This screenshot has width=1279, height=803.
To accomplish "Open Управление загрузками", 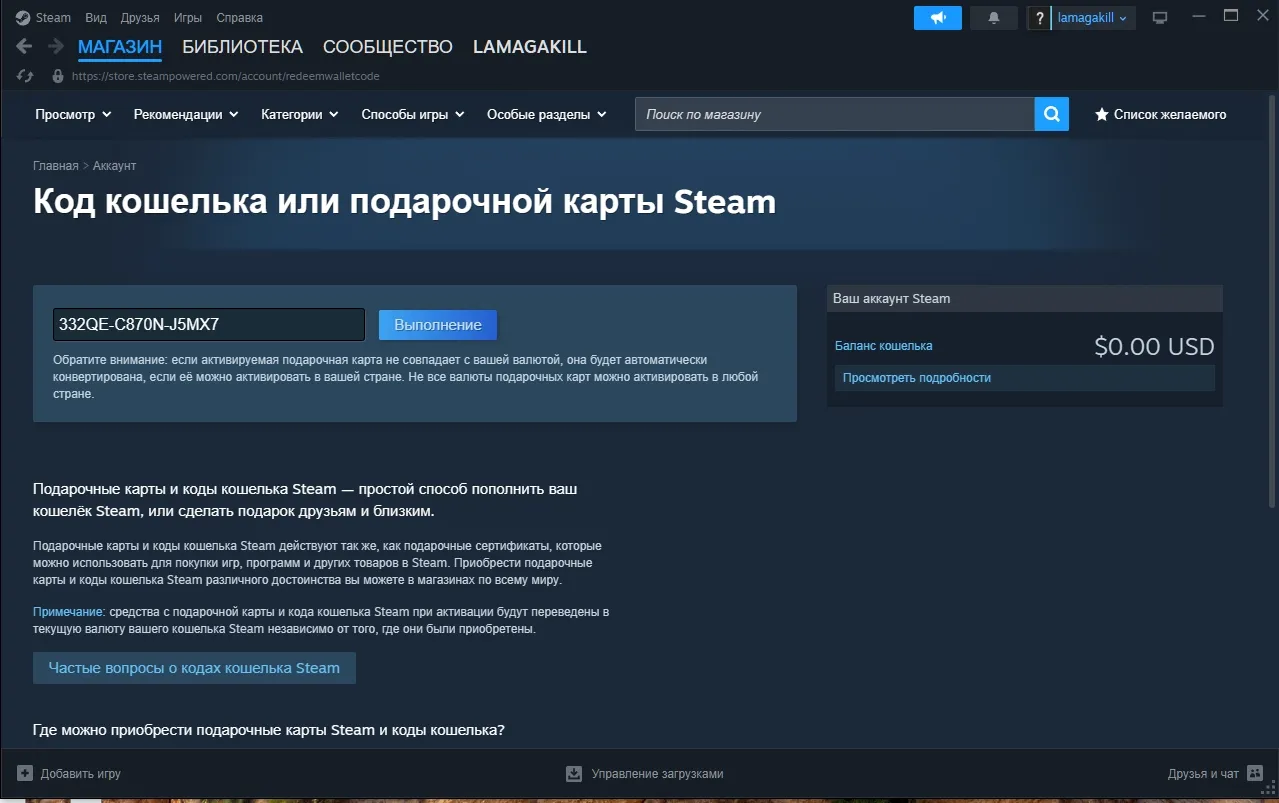I will point(657,774).
